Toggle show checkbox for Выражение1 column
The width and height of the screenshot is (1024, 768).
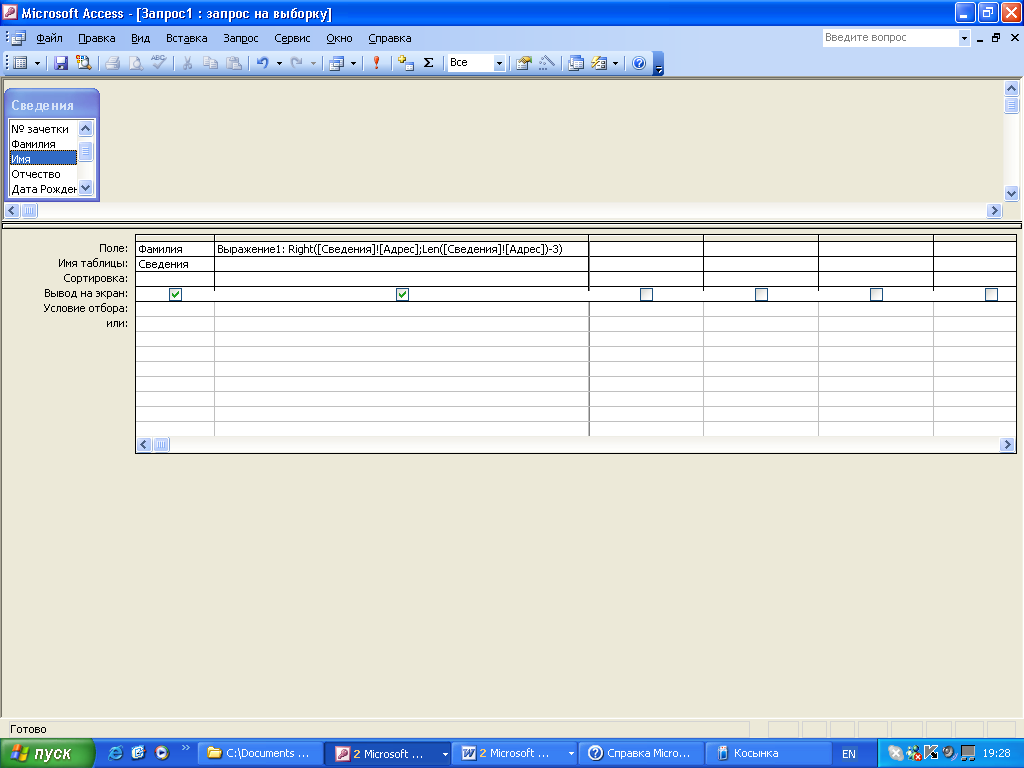click(402, 295)
